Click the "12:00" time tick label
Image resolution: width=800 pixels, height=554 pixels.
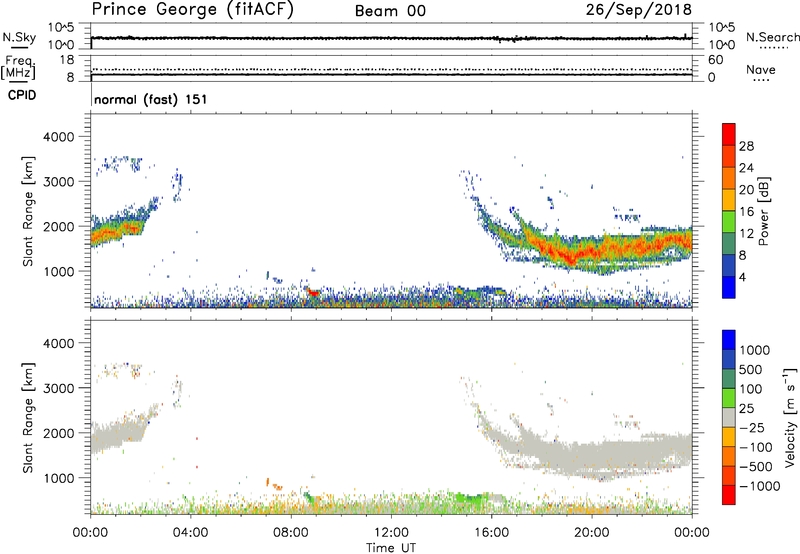391,533
